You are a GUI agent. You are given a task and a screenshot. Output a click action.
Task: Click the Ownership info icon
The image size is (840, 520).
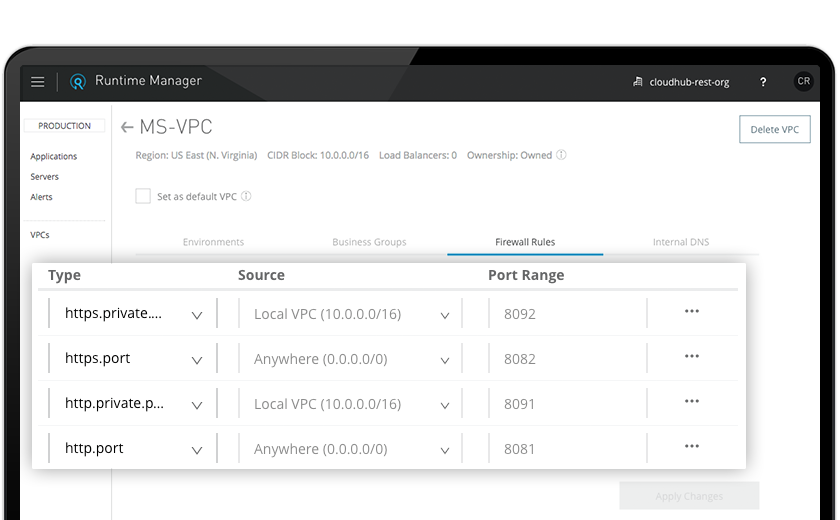coord(561,155)
